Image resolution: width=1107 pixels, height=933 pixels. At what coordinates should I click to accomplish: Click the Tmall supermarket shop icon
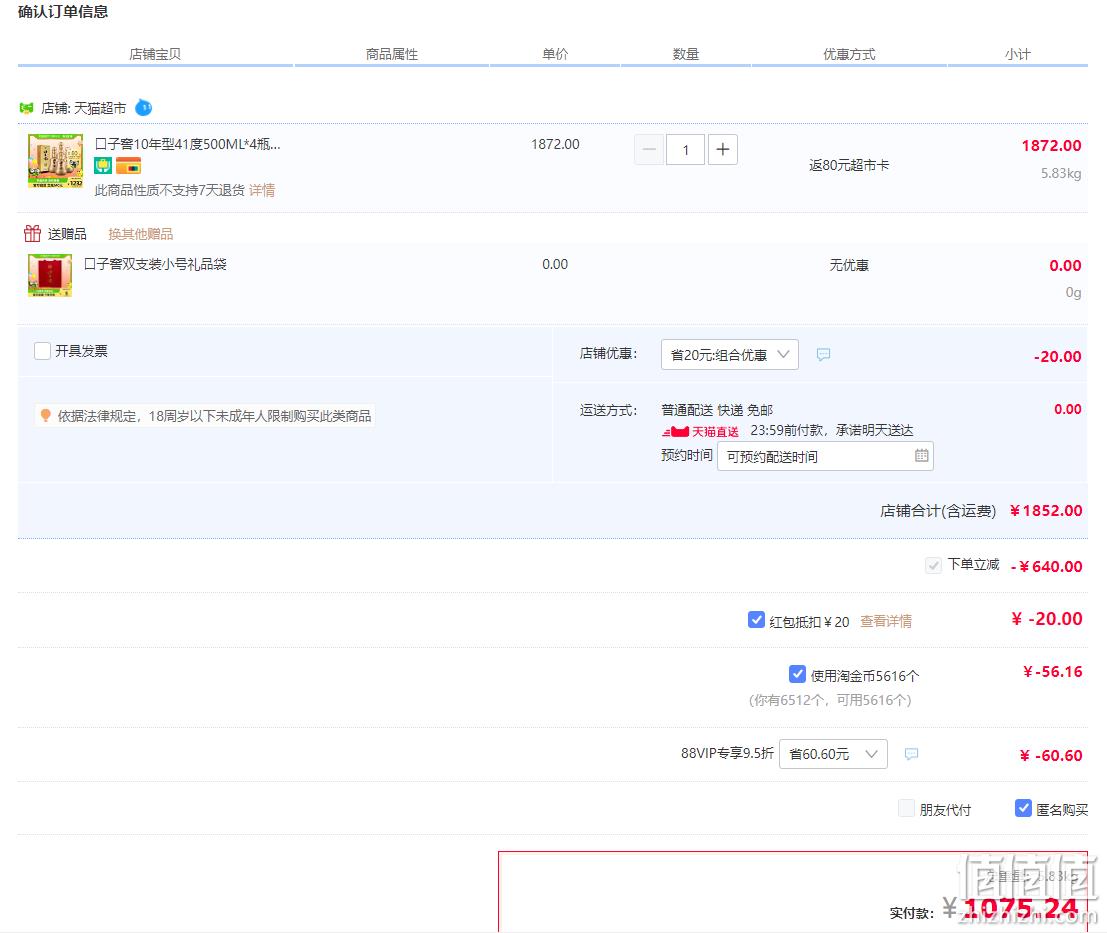pyautogui.click(x=27, y=108)
